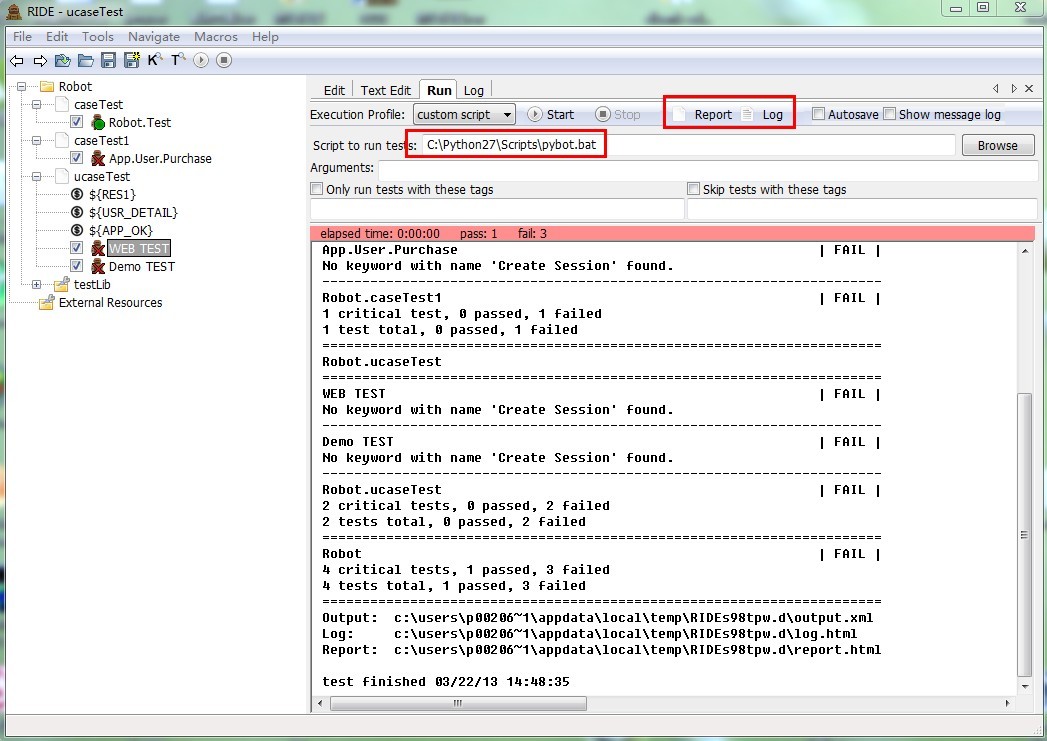Open the Edit menu
1047x741 pixels.
(57, 37)
